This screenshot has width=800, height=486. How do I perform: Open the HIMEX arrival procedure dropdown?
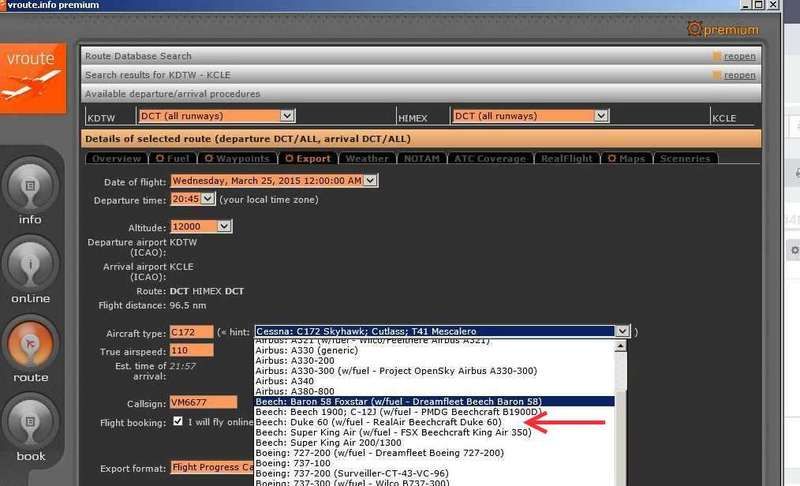click(x=600, y=116)
